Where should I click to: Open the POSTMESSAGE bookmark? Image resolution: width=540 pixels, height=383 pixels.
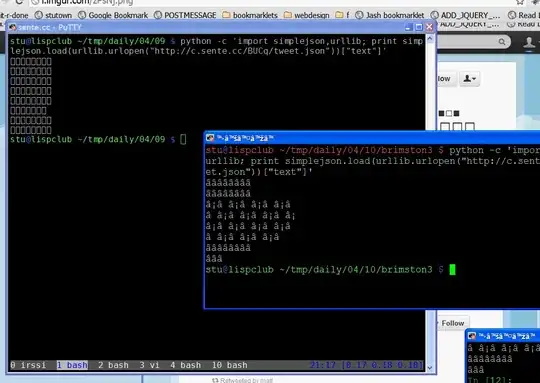(185, 15)
